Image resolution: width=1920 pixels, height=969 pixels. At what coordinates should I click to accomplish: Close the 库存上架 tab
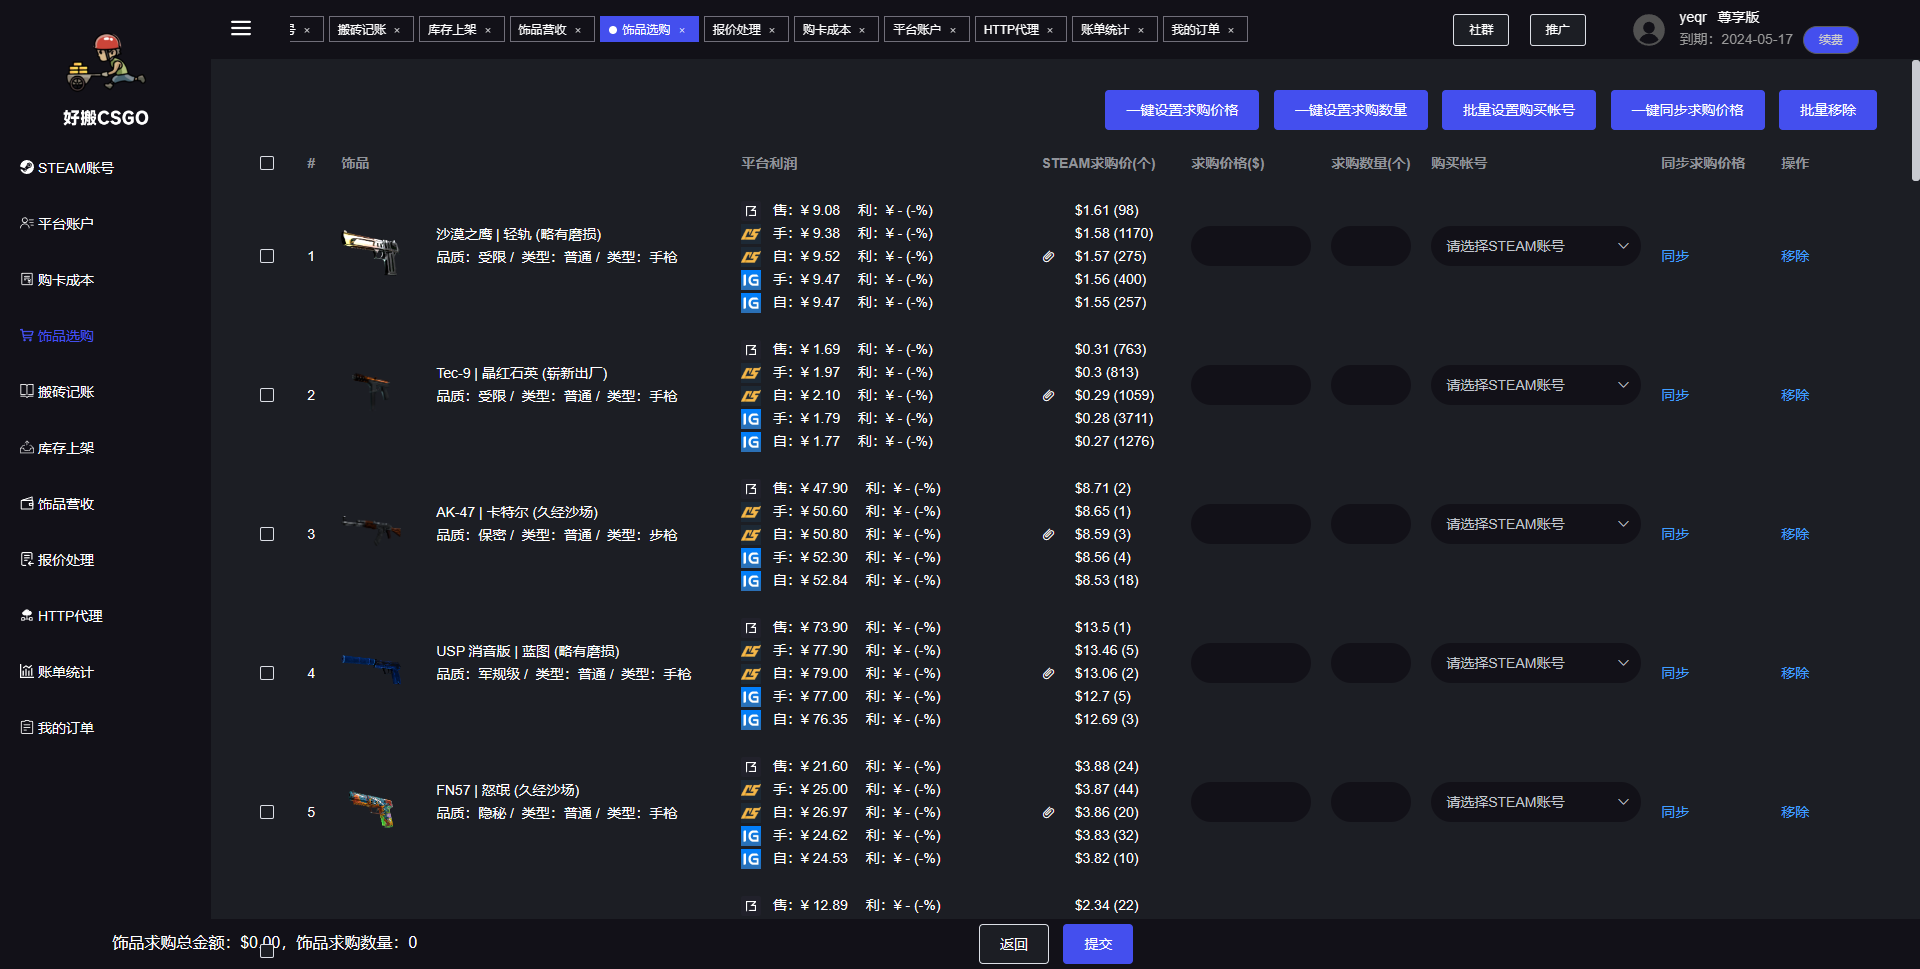click(x=488, y=31)
